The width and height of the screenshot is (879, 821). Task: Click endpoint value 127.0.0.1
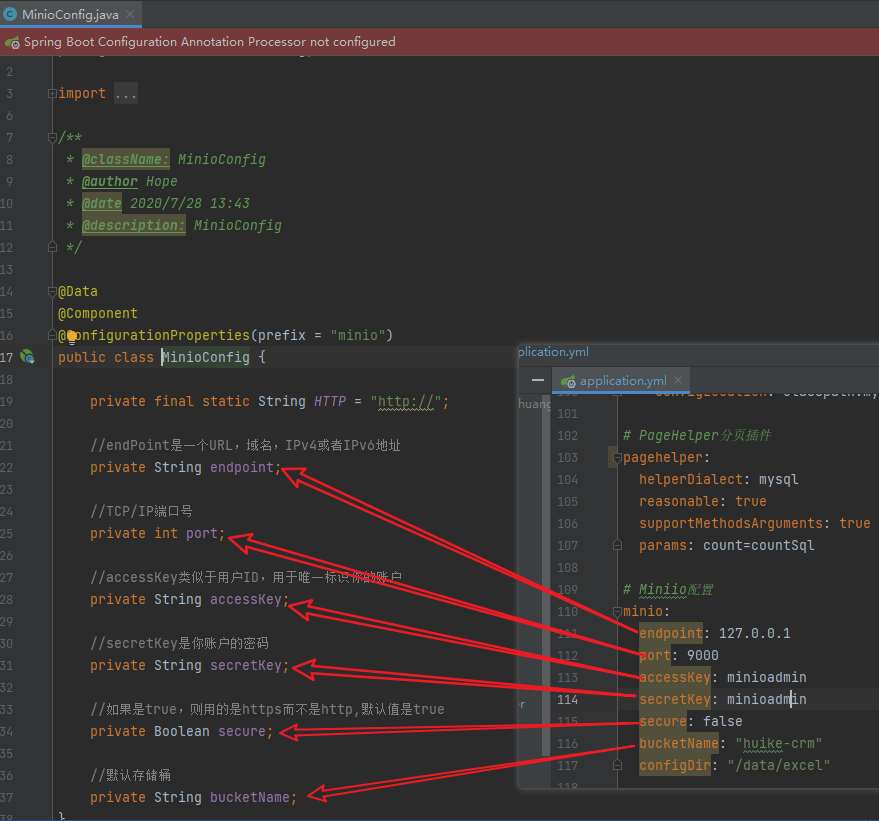[755, 633]
